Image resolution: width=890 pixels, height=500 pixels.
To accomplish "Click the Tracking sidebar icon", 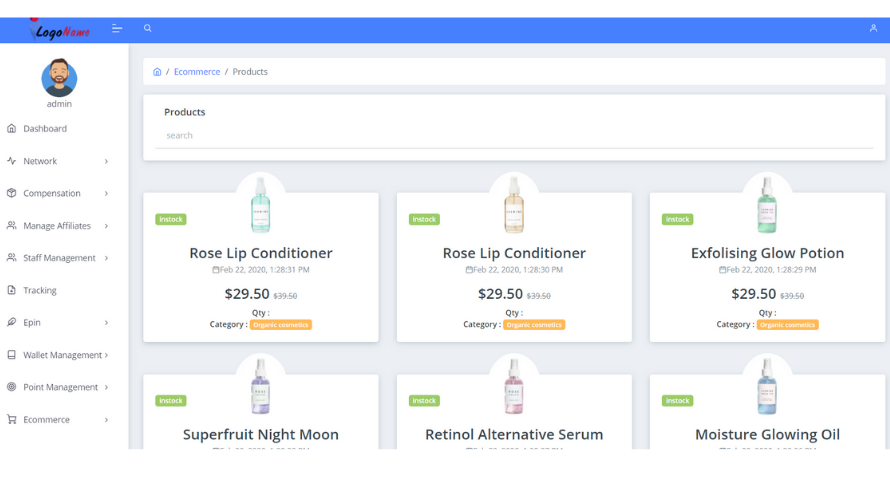I will 12,291.
